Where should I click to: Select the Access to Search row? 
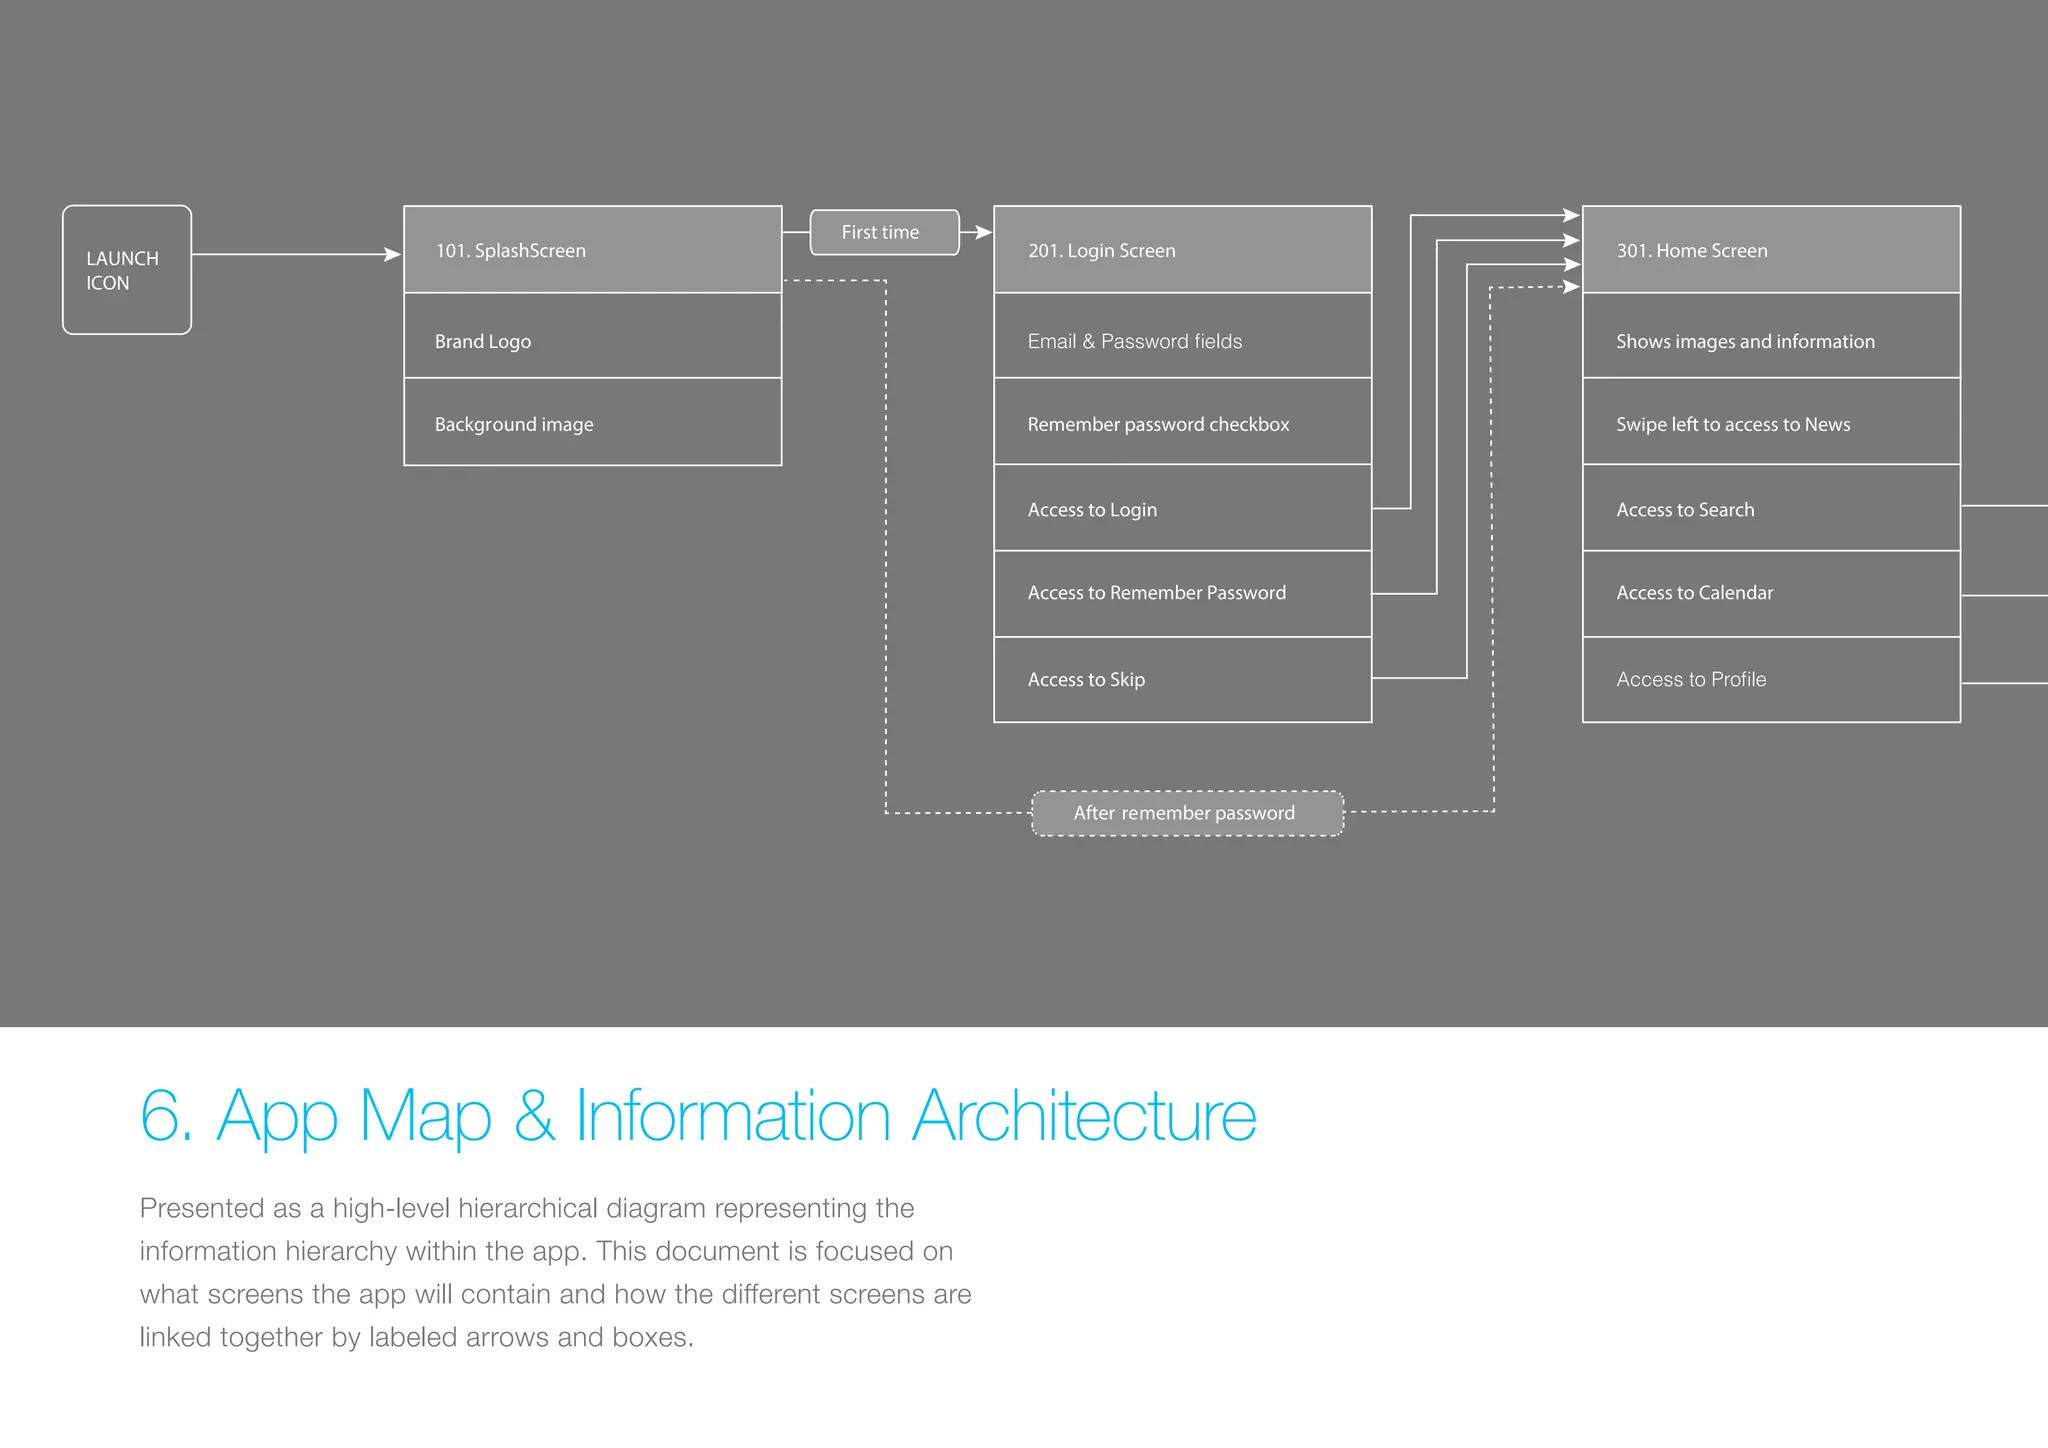[x=1770, y=508]
